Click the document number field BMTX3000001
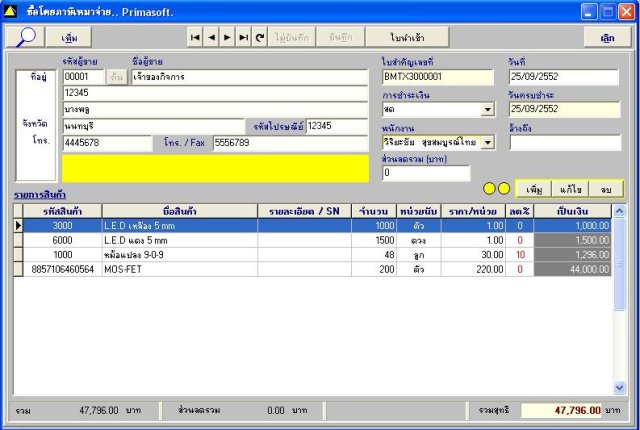This screenshot has width=640, height=430. tap(439, 77)
